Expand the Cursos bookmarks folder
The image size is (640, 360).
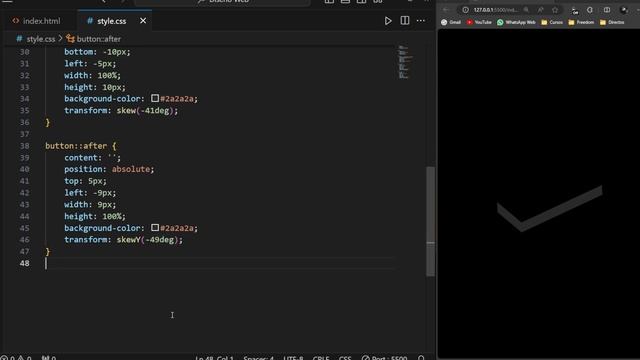coord(552,22)
